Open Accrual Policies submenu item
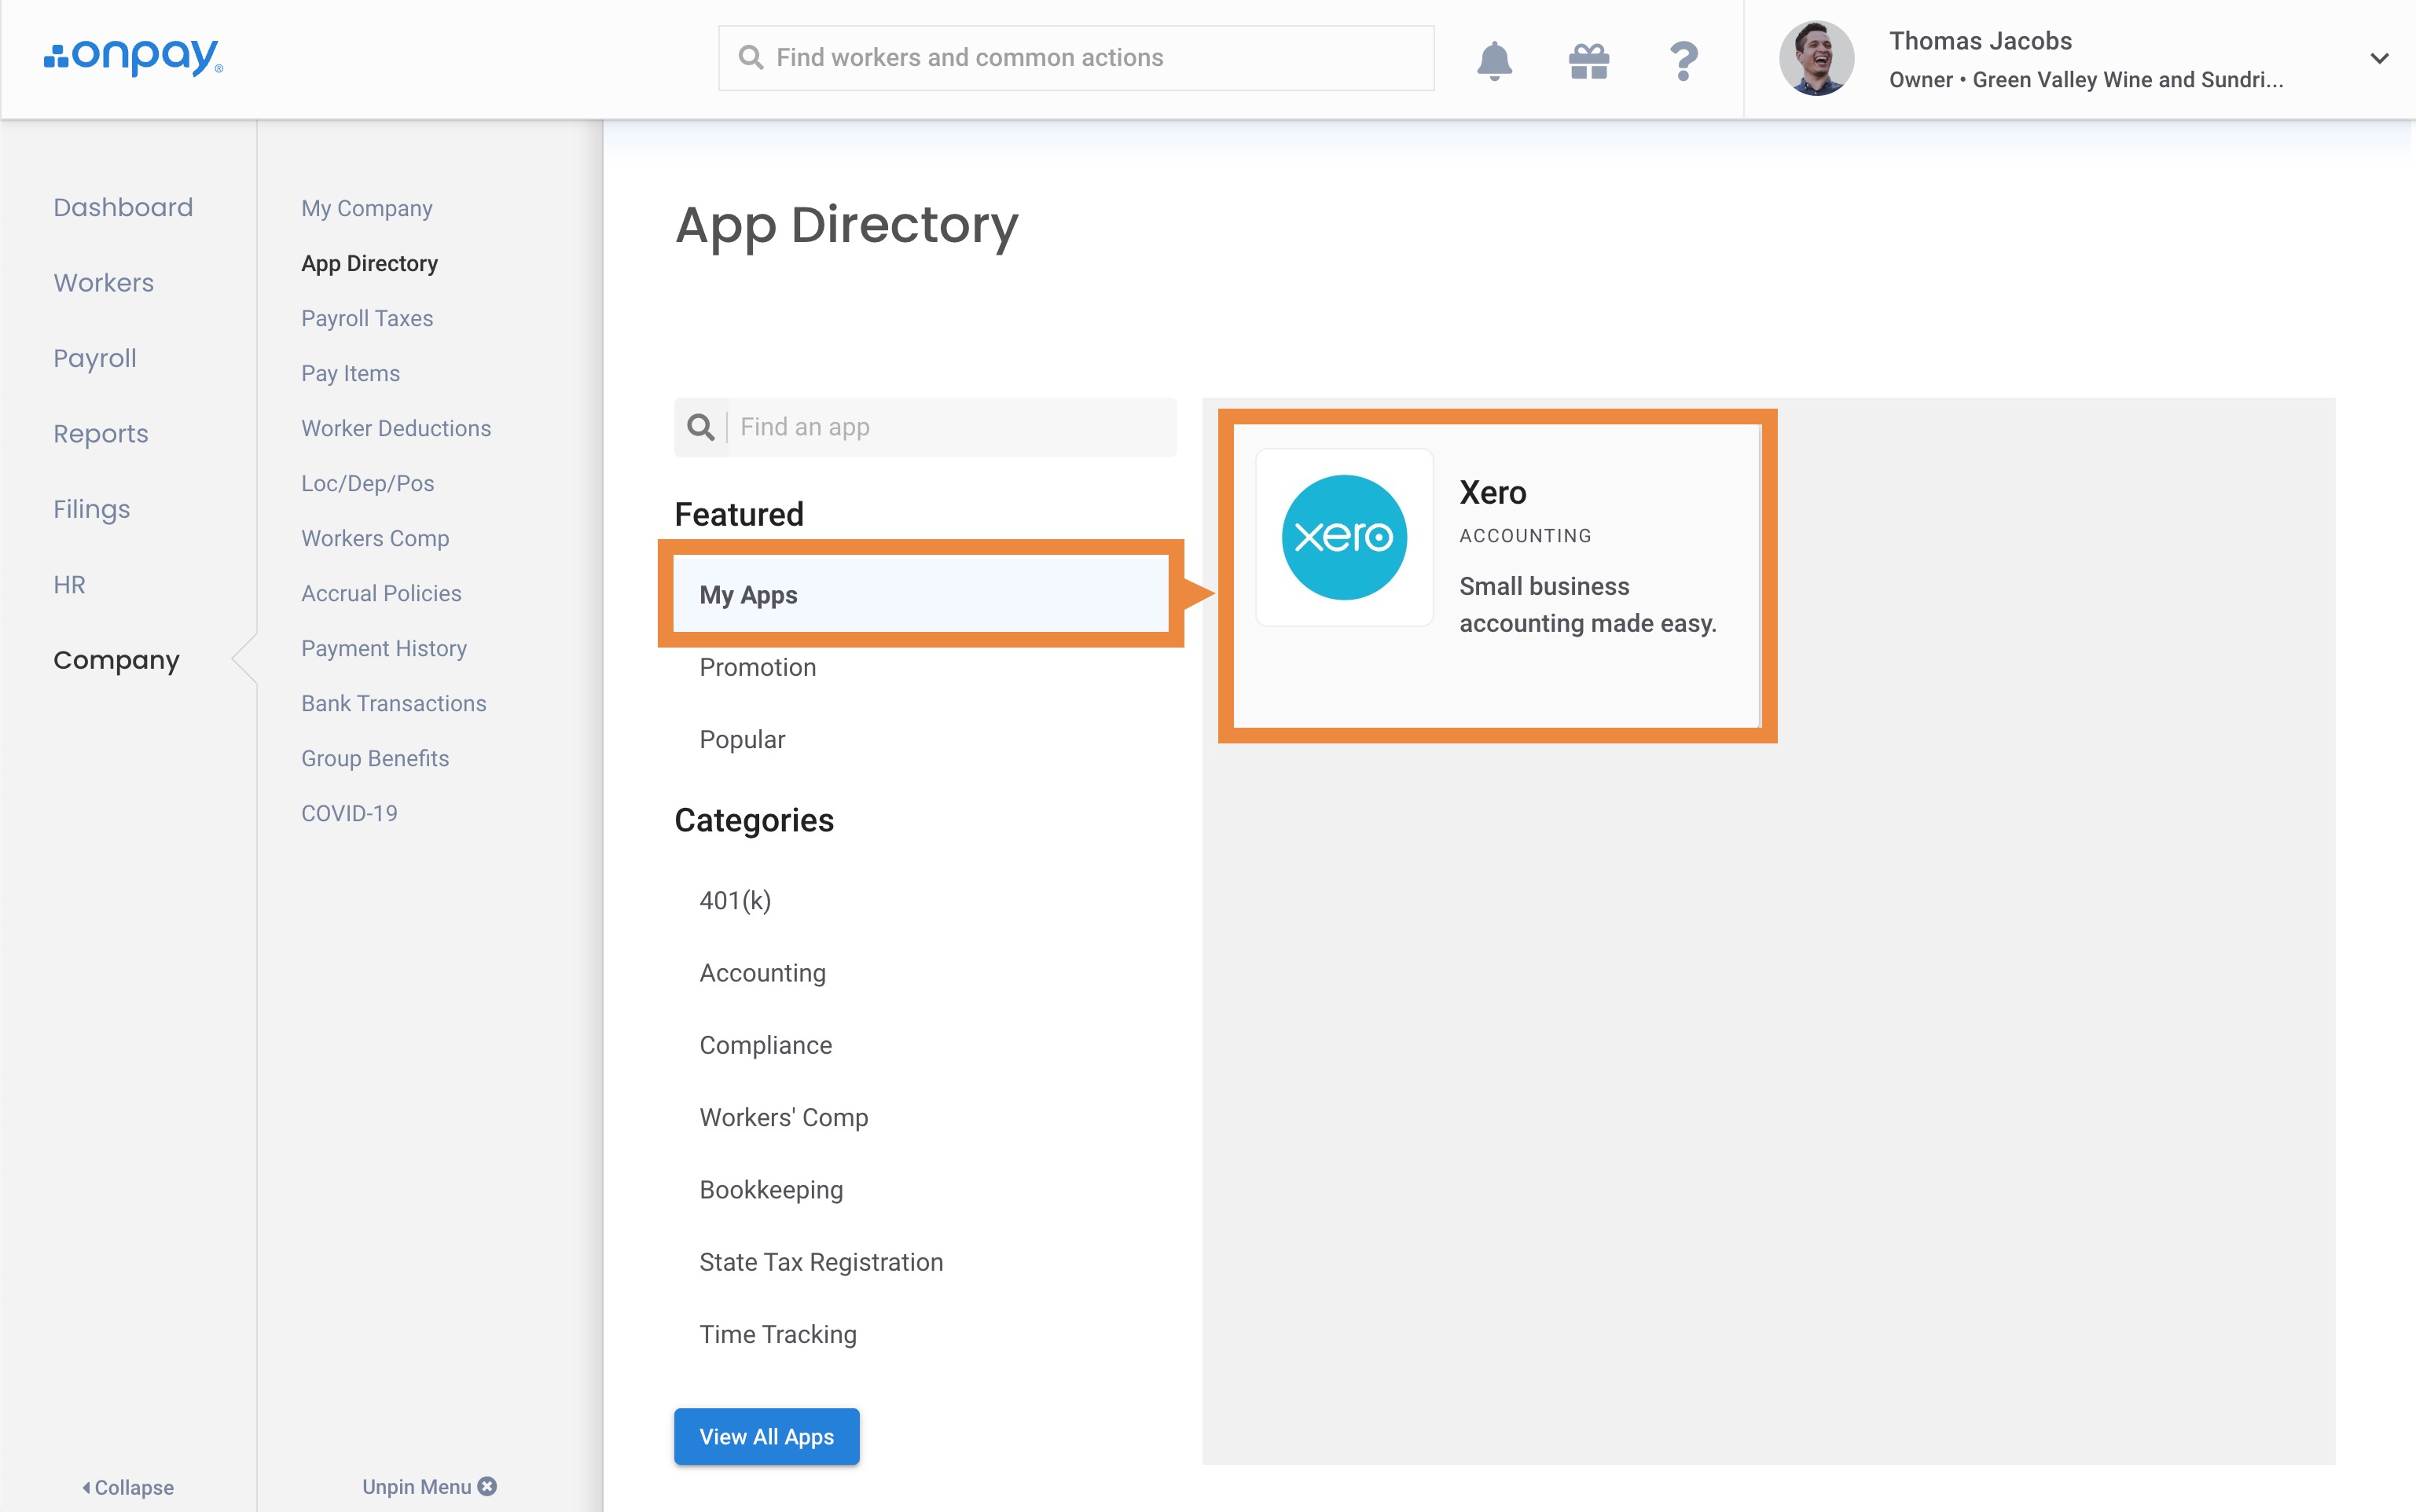The width and height of the screenshot is (2416, 1512). 381,593
